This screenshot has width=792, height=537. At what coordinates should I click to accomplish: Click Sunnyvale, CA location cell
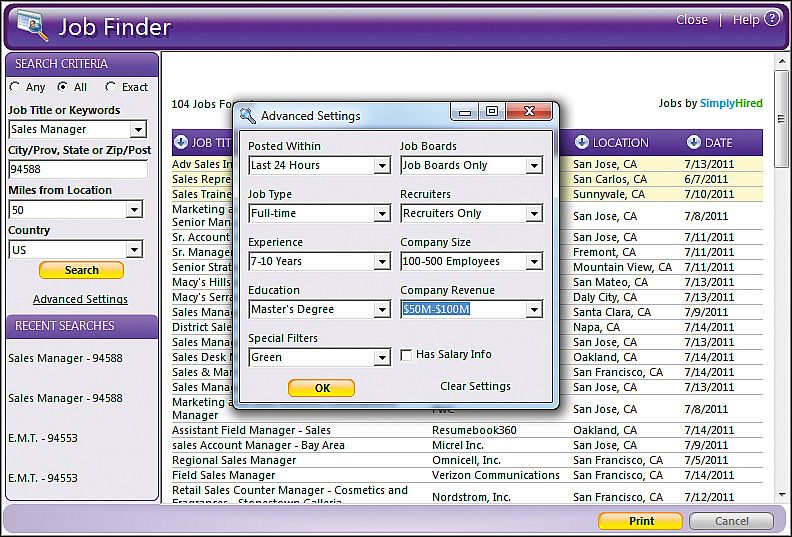(x=609, y=194)
